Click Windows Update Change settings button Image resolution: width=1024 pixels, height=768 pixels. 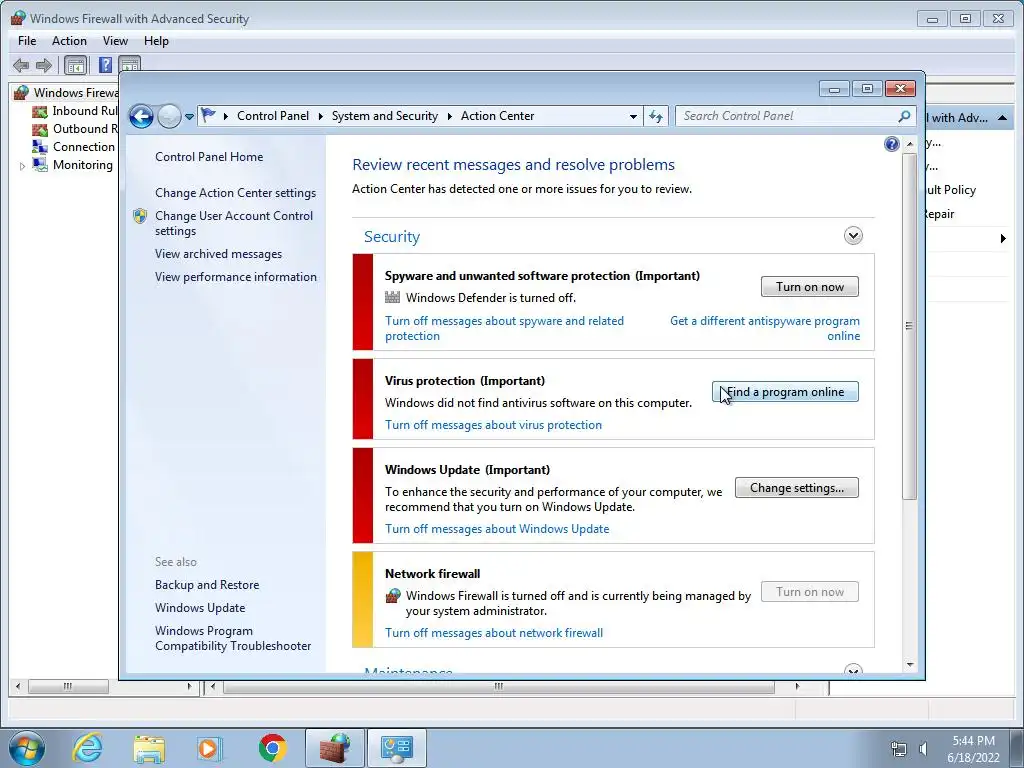click(797, 488)
